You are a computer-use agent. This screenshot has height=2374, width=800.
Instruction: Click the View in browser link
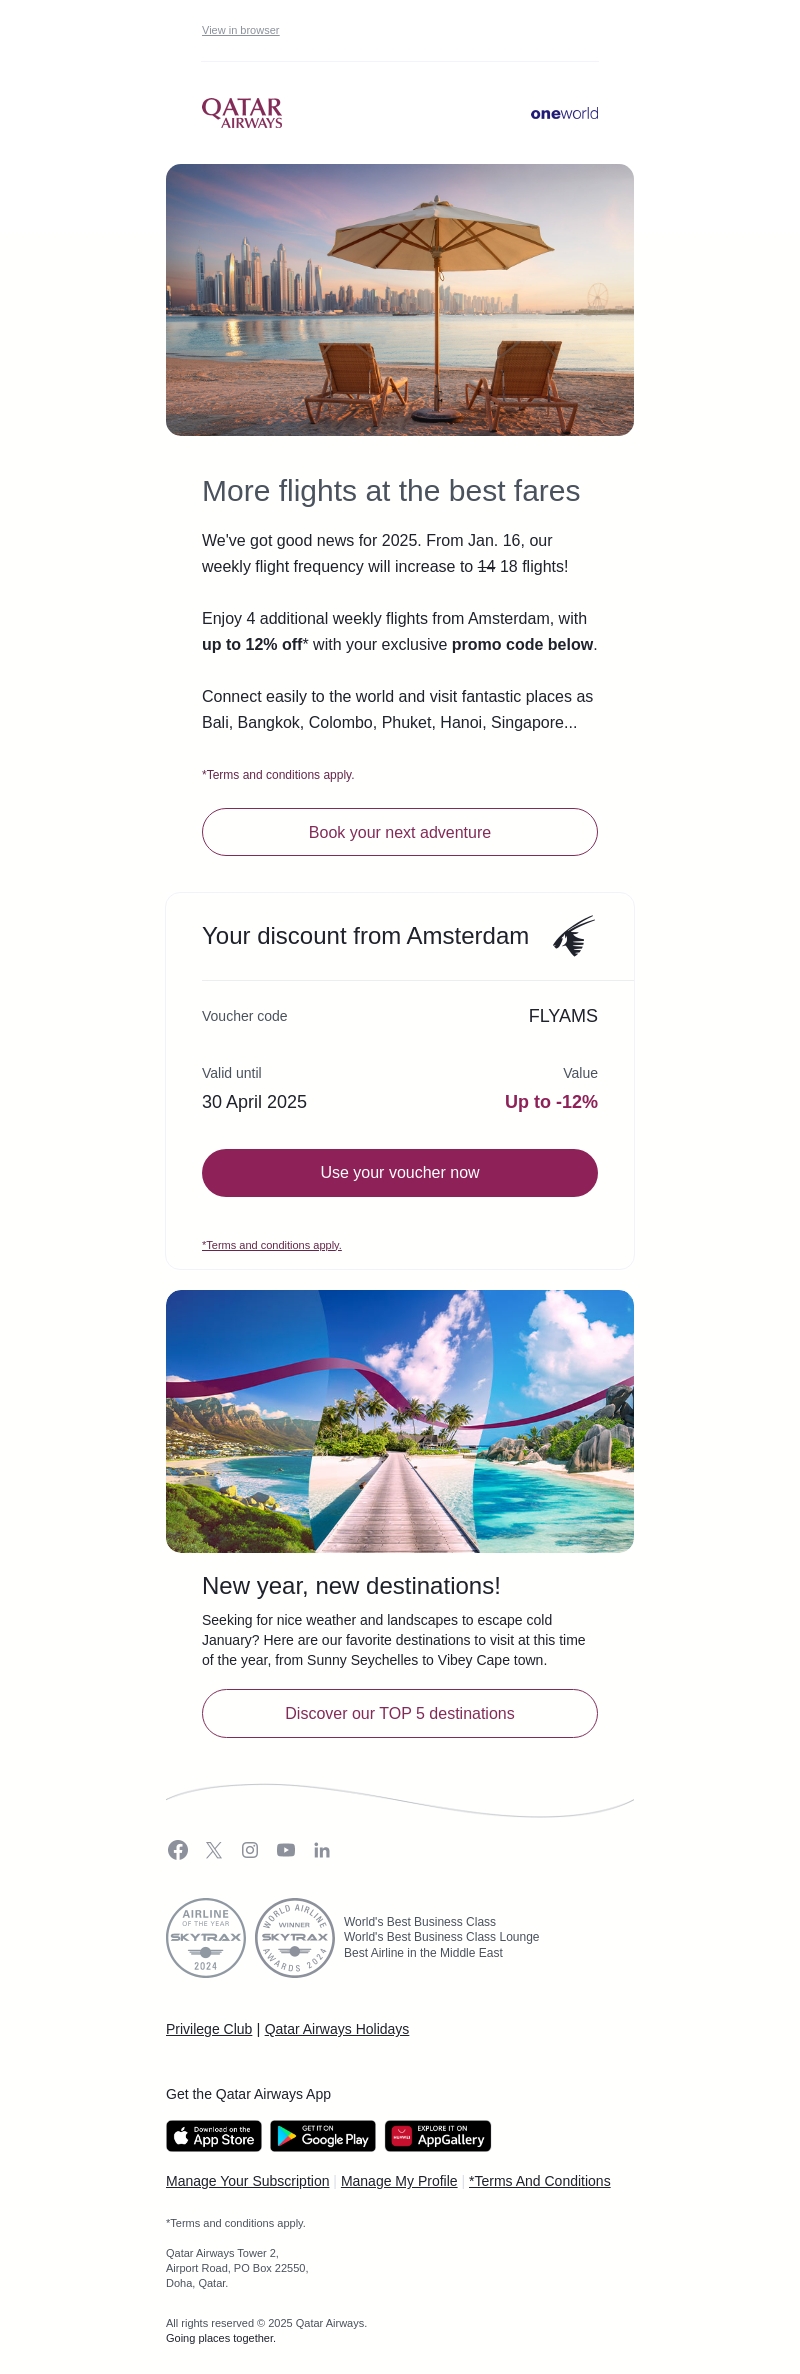click(241, 31)
